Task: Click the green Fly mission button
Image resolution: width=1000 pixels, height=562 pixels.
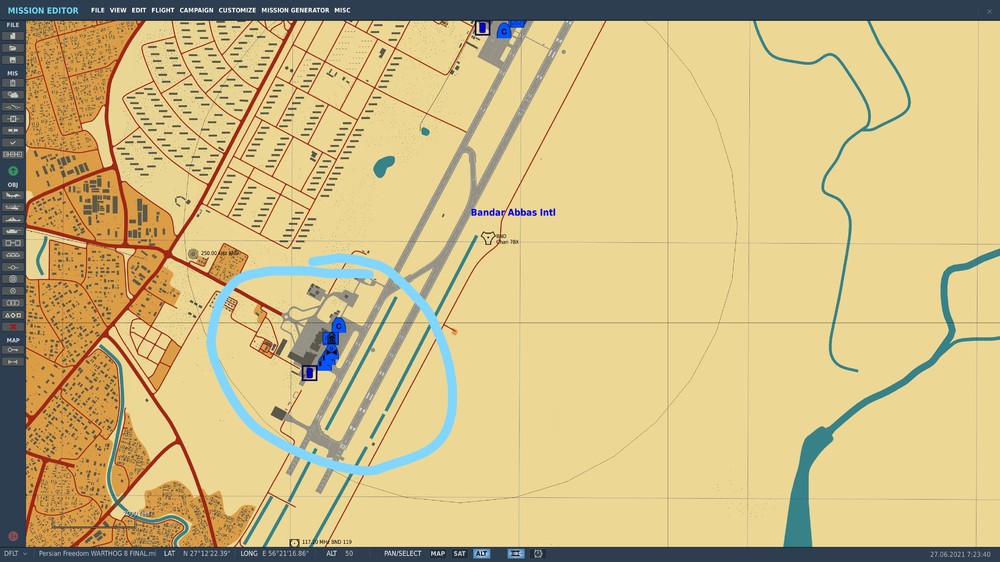Action: [13, 171]
